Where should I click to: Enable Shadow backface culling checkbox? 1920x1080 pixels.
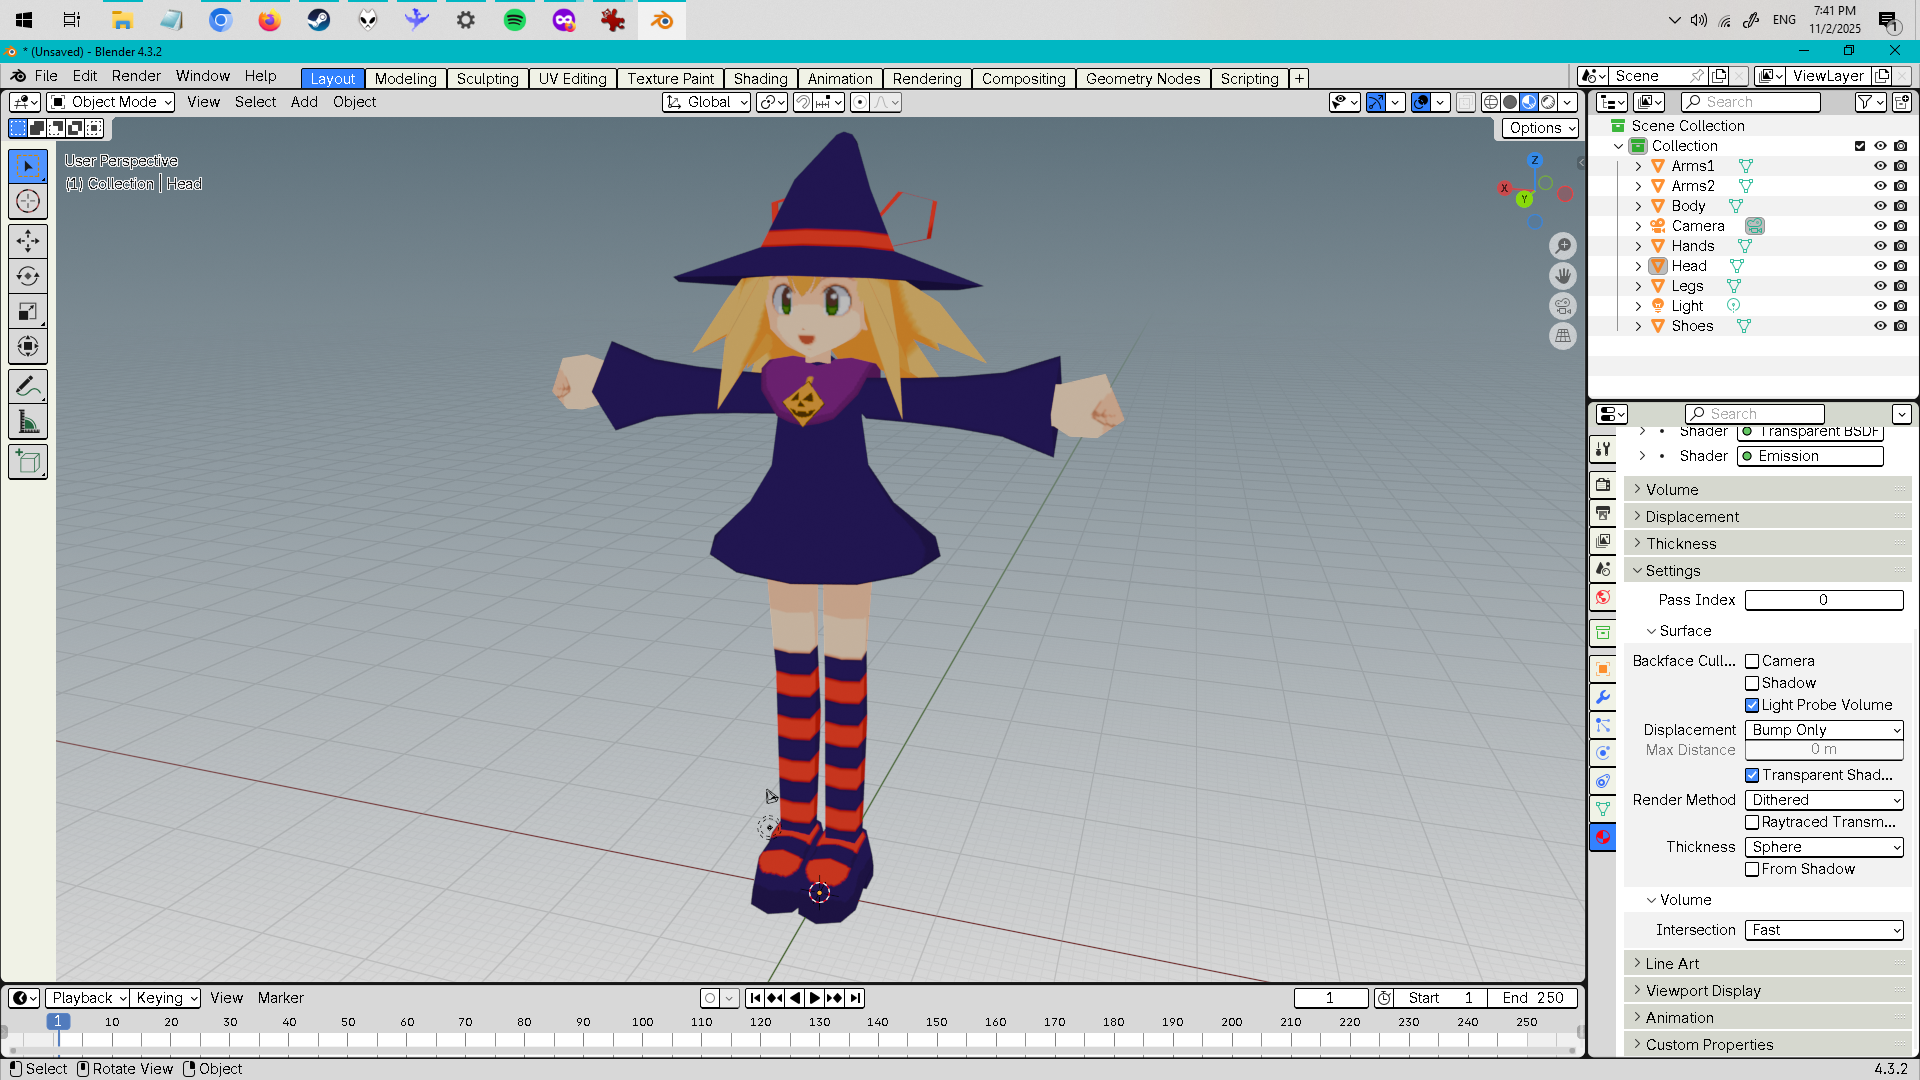(1752, 683)
